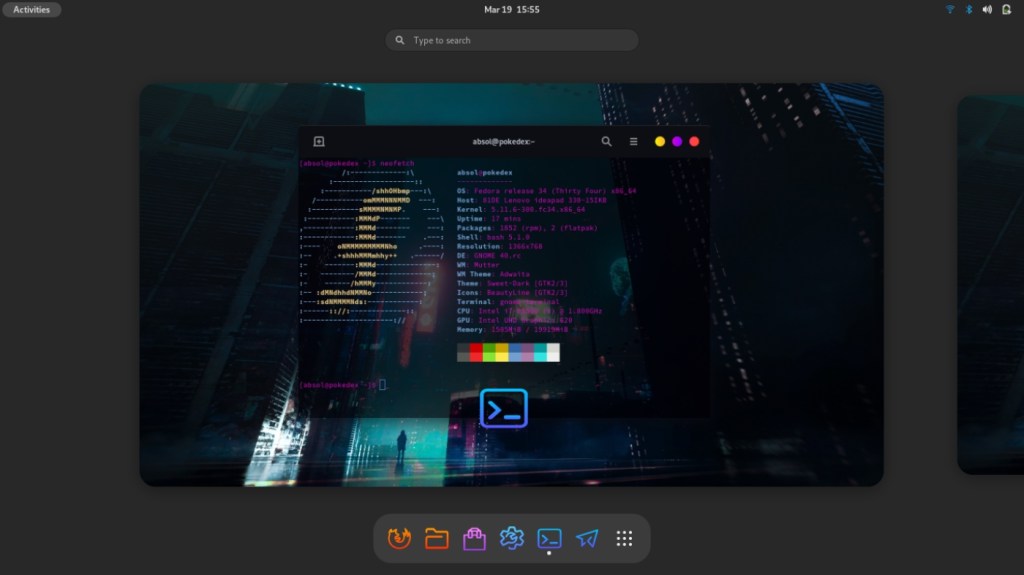Click the new tab button in terminal header
Viewport: 1024px width, 575px height.
coord(319,142)
